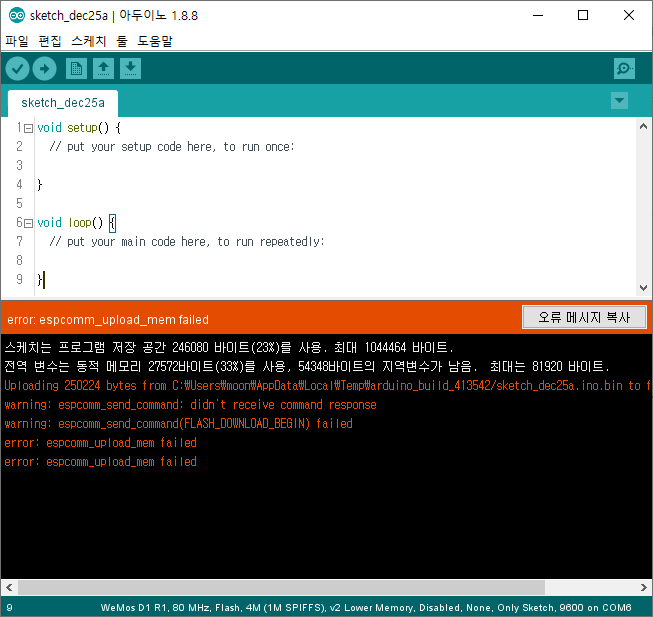
Task: Click editor scrollbar down arrow
Action: 643,288
